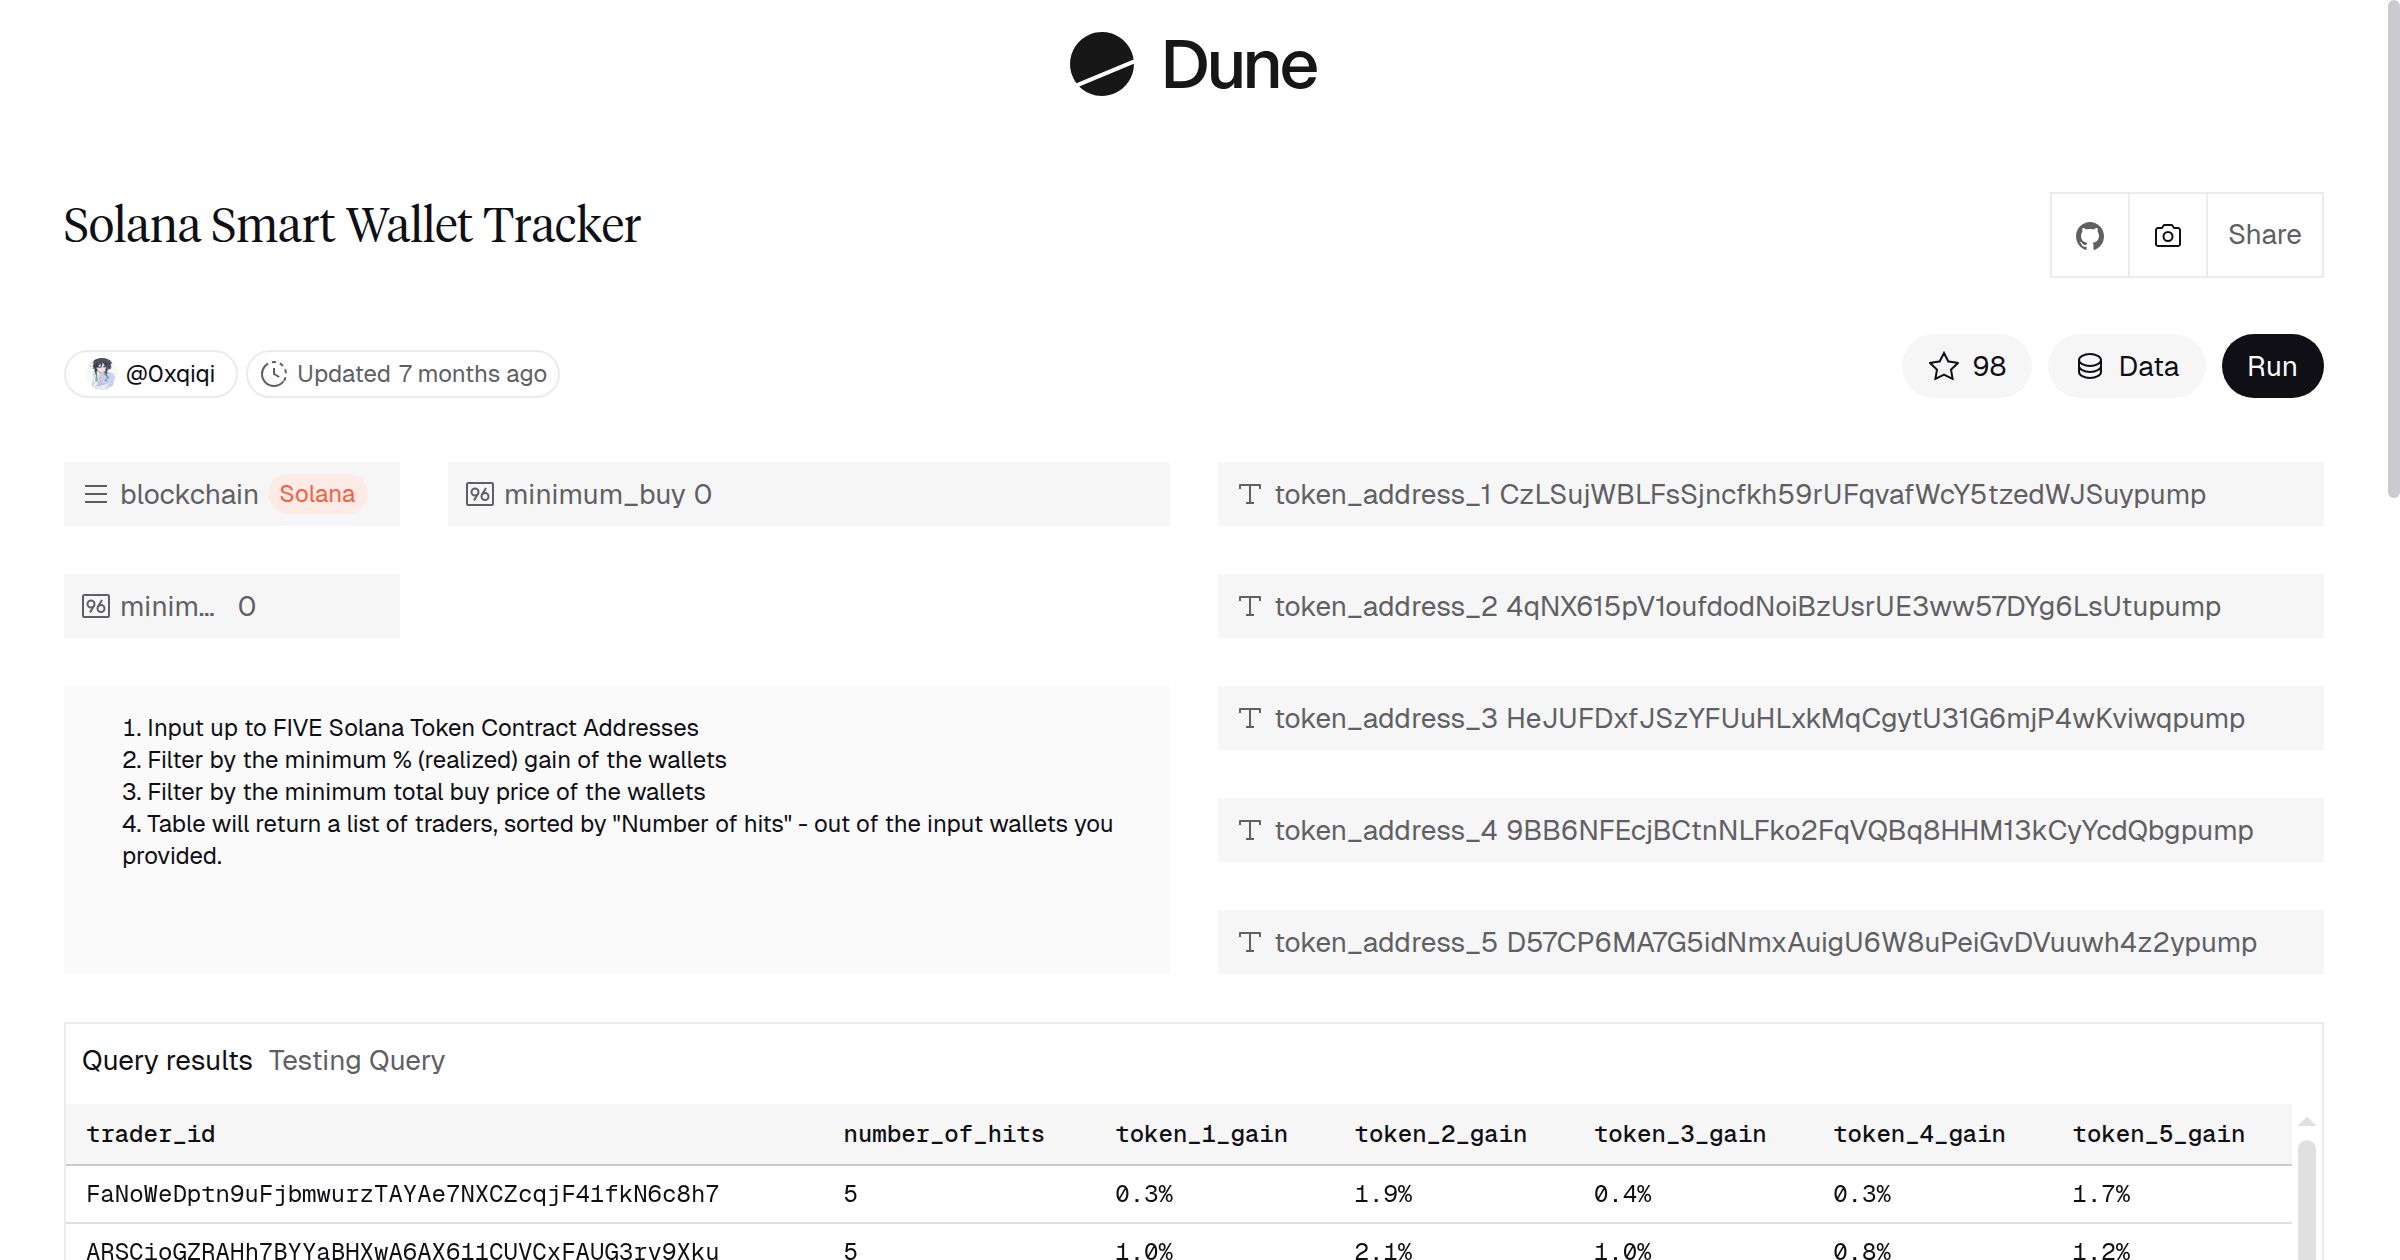Open the blockchain Solana parameter selector
Image resolution: width=2400 pixels, height=1260 pixels.
(318, 493)
